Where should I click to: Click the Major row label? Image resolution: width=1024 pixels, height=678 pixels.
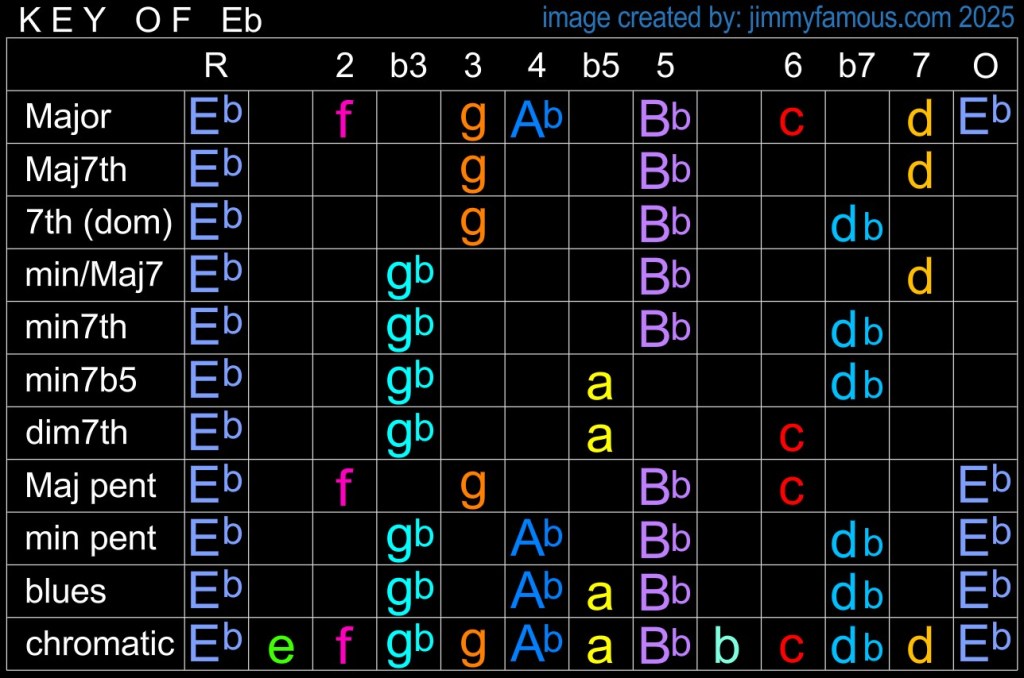coord(68,118)
